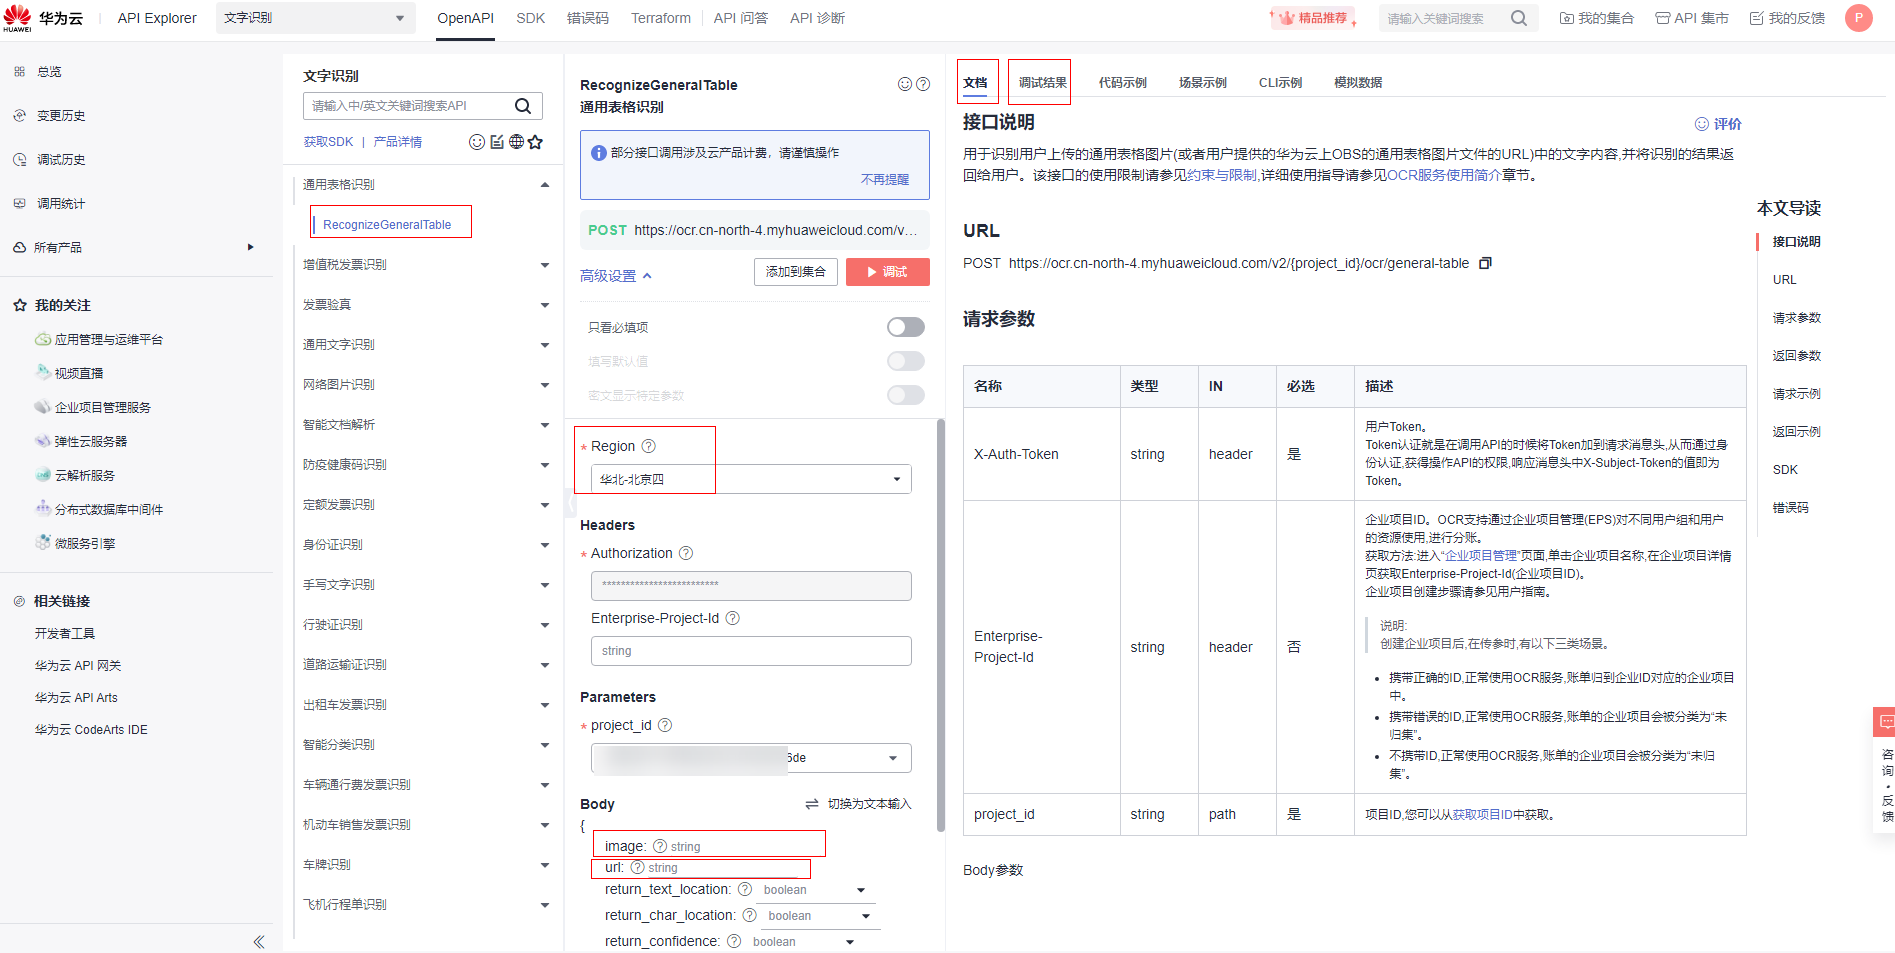
Task: Expand 所有产品 submenu arrow
Action: pos(251,247)
